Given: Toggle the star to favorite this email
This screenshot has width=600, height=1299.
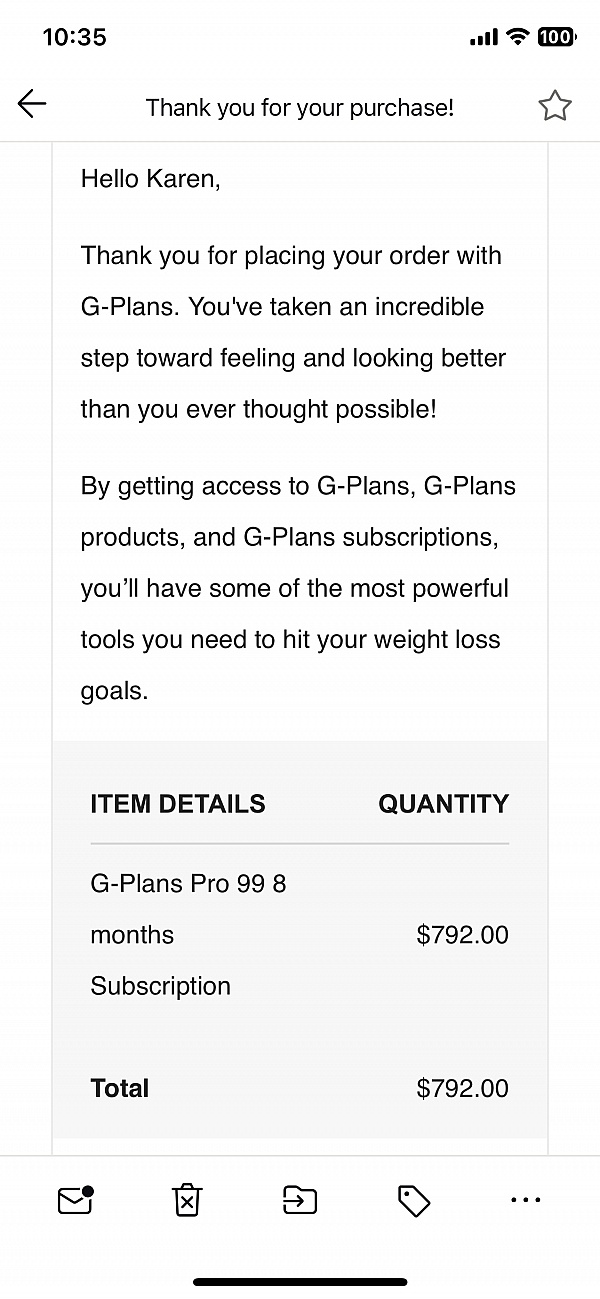Looking at the screenshot, I should click(x=555, y=104).
